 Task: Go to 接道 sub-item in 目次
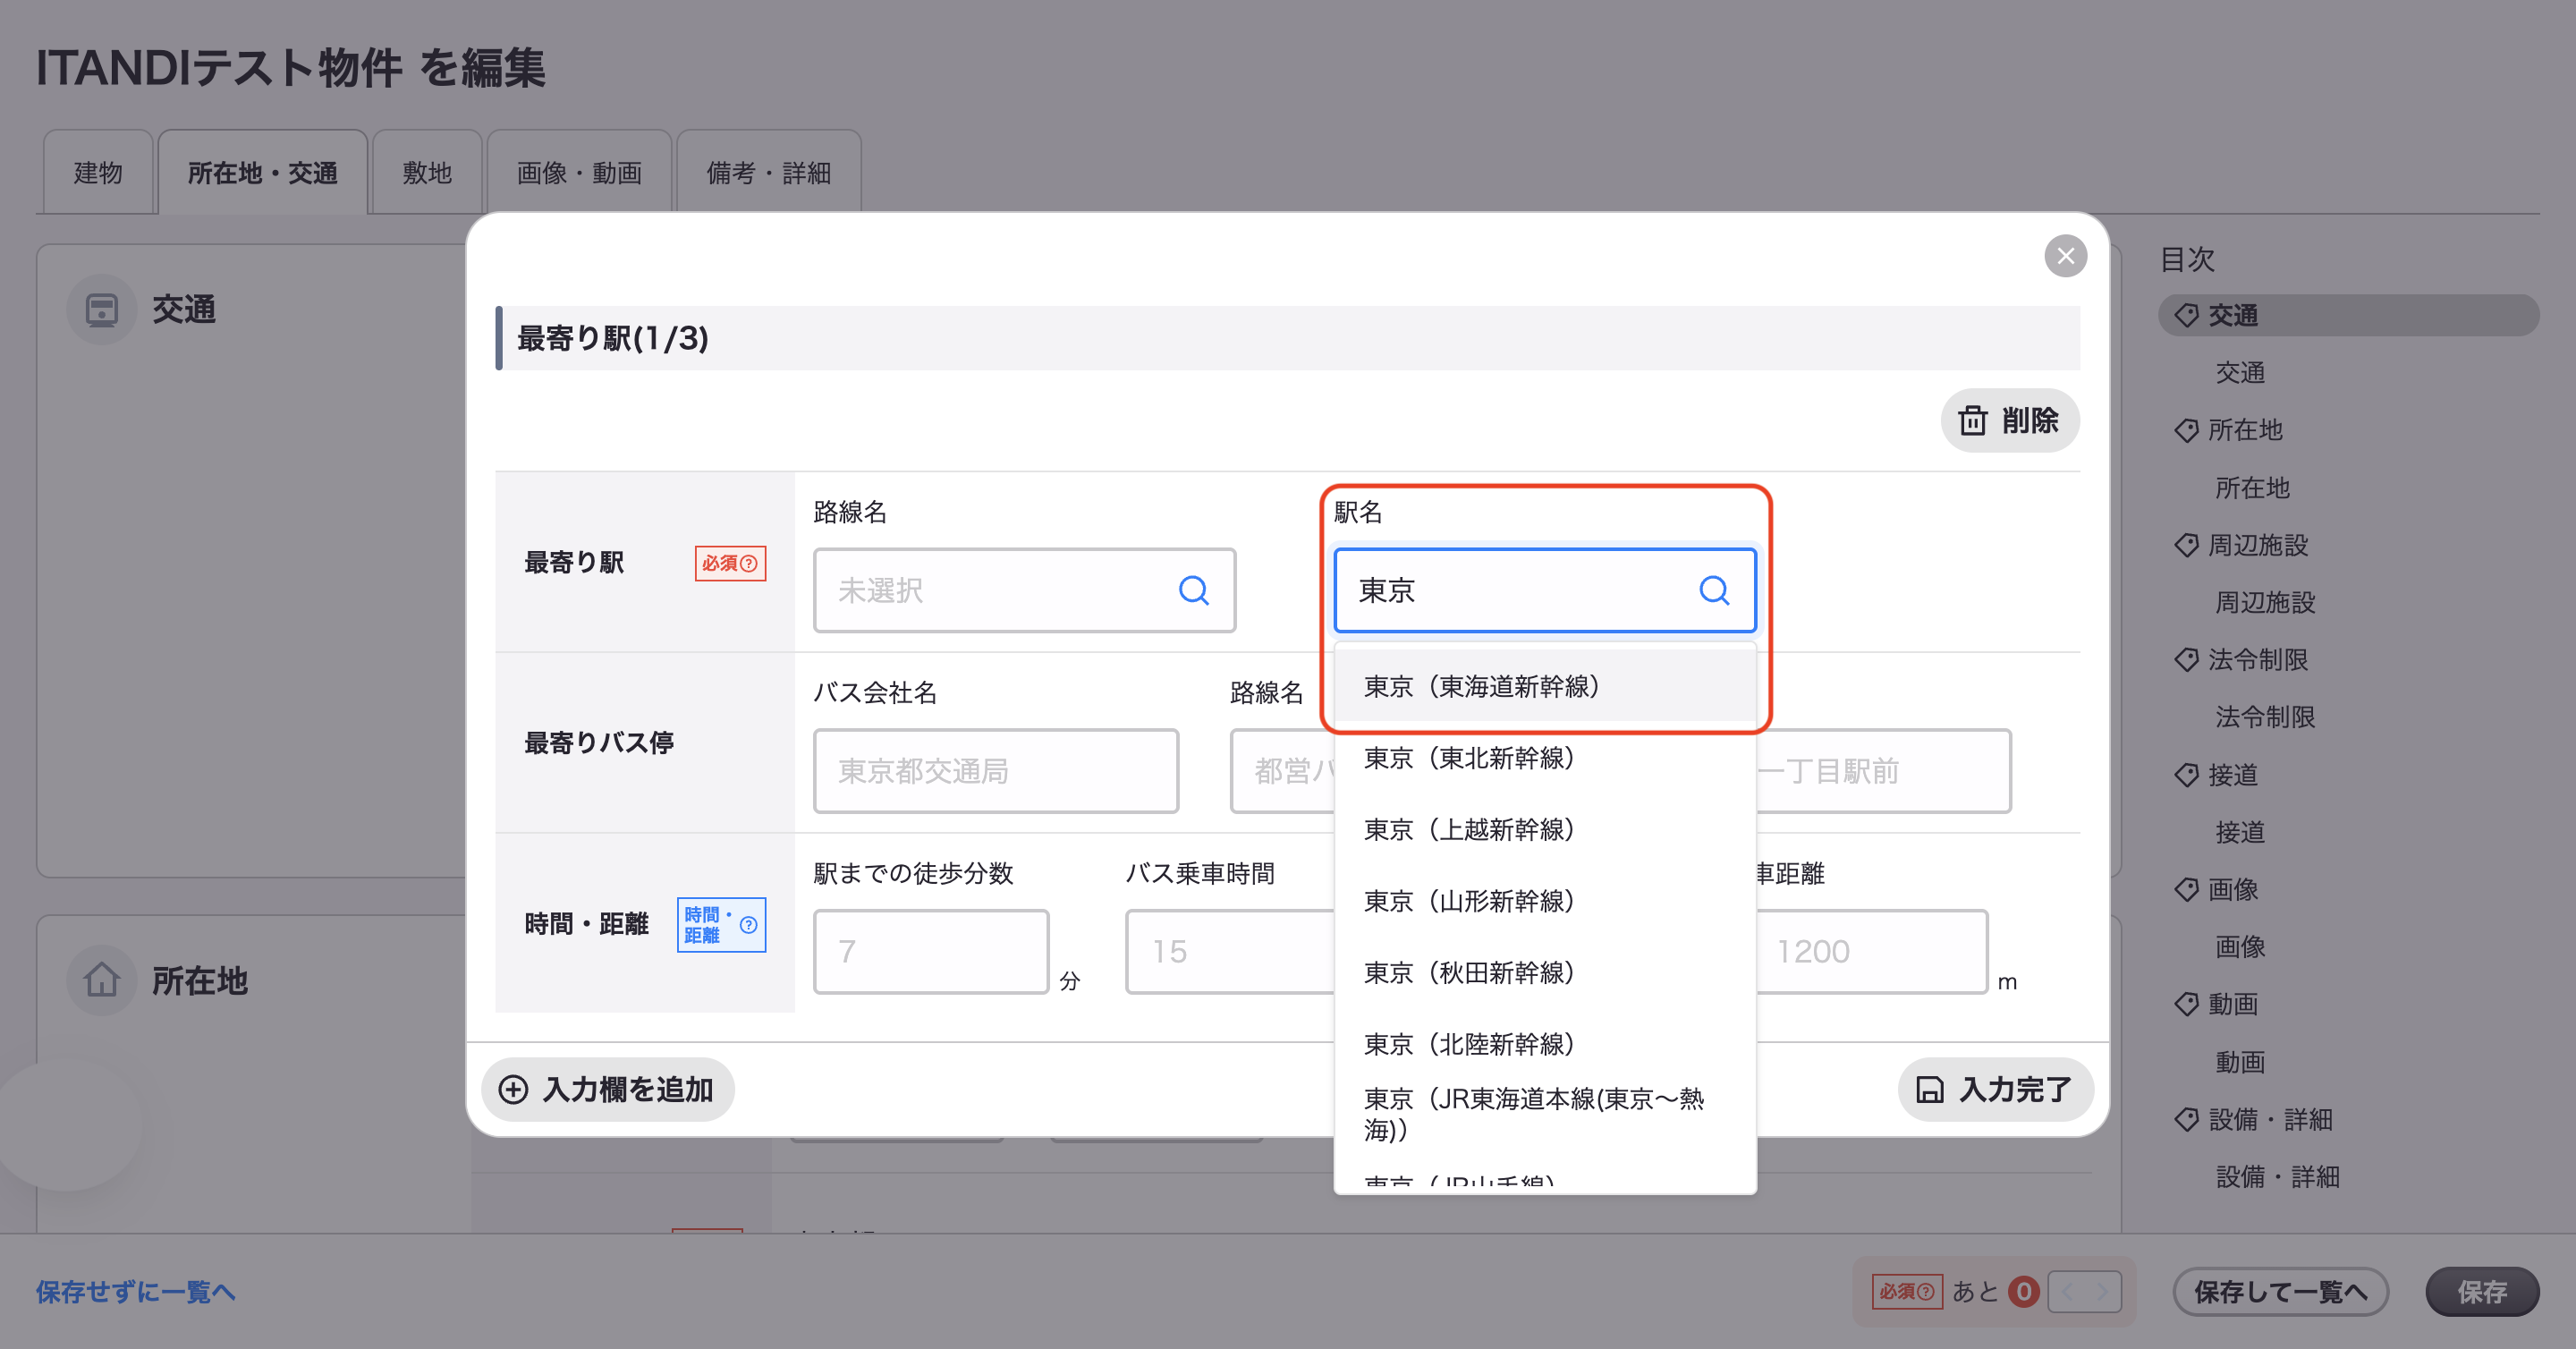coord(2240,832)
